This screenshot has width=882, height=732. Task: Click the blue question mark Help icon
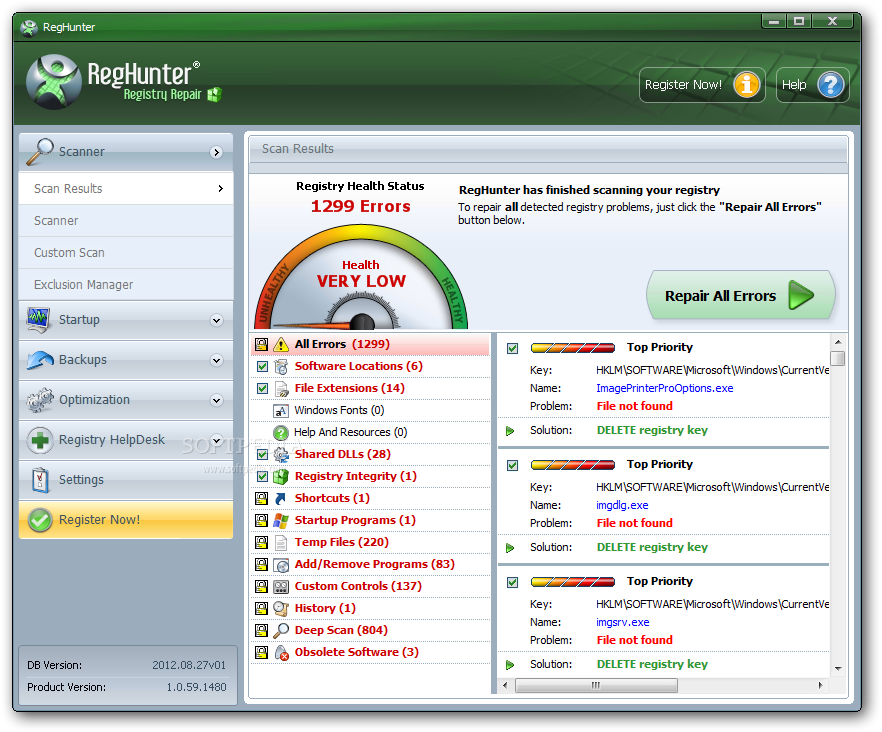[x=830, y=85]
